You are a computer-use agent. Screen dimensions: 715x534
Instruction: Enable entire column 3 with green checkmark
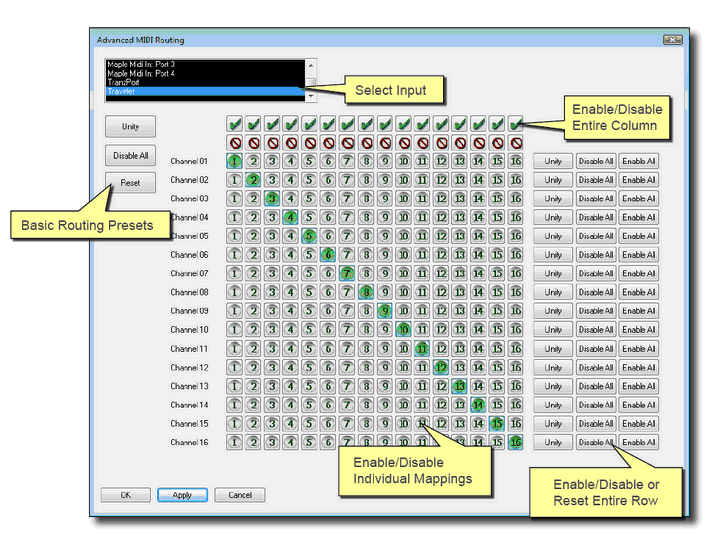[x=272, y=124]
